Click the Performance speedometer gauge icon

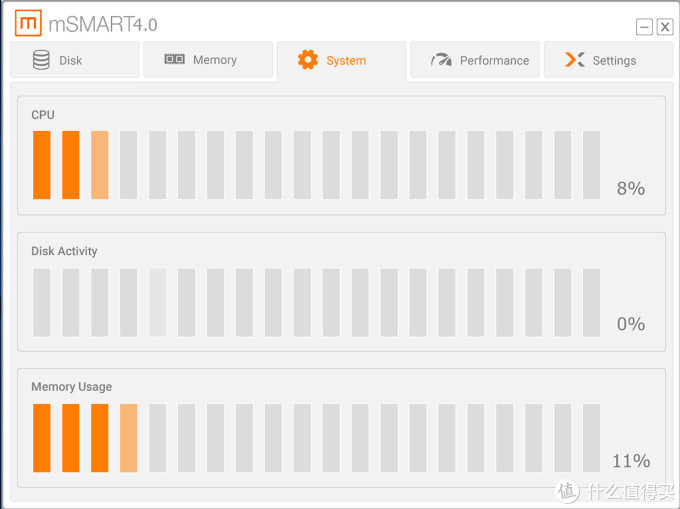(x=441, y=60)
